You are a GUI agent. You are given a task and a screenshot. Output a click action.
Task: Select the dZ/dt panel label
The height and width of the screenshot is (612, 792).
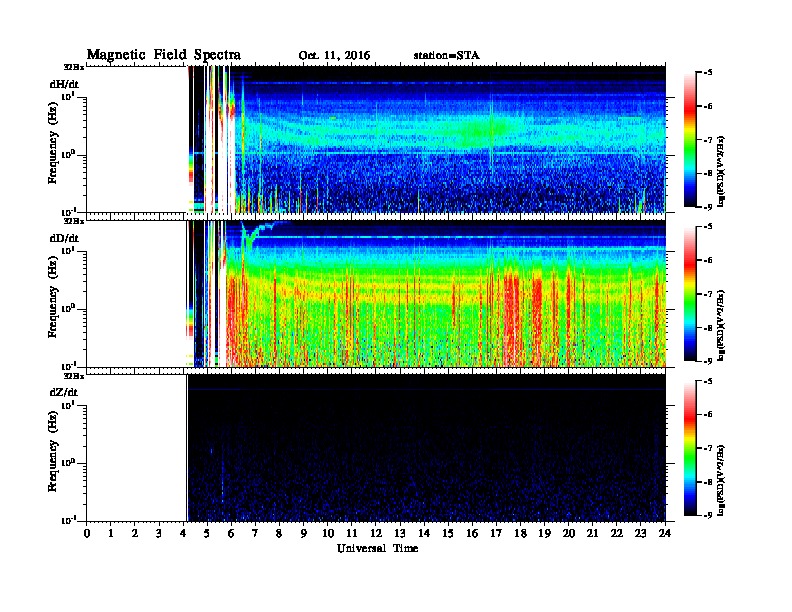point(64,392)
